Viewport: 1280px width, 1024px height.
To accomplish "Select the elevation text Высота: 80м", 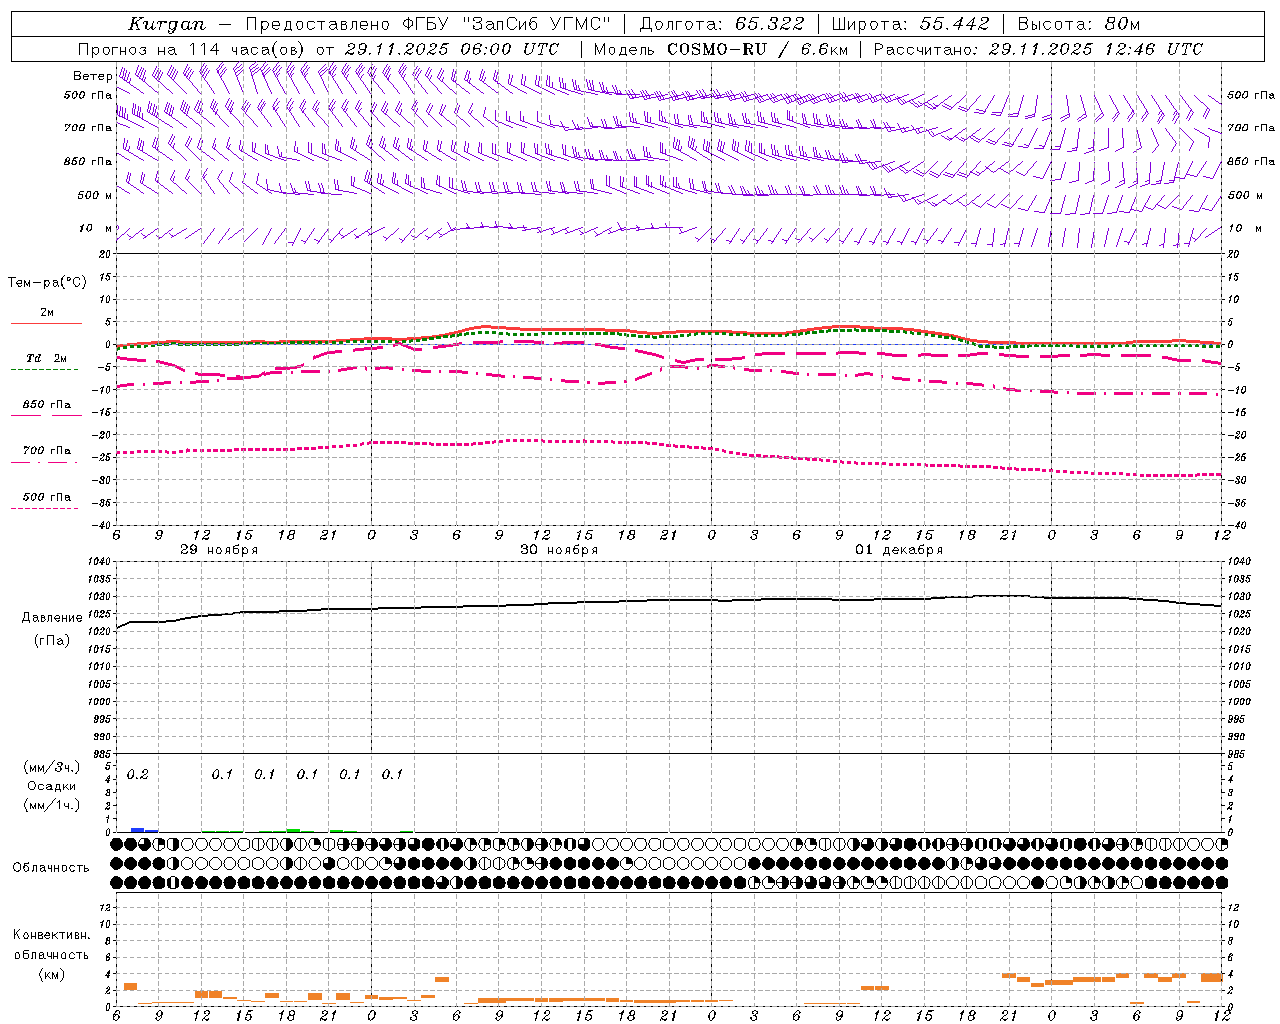I will [x=1078, y=24].
